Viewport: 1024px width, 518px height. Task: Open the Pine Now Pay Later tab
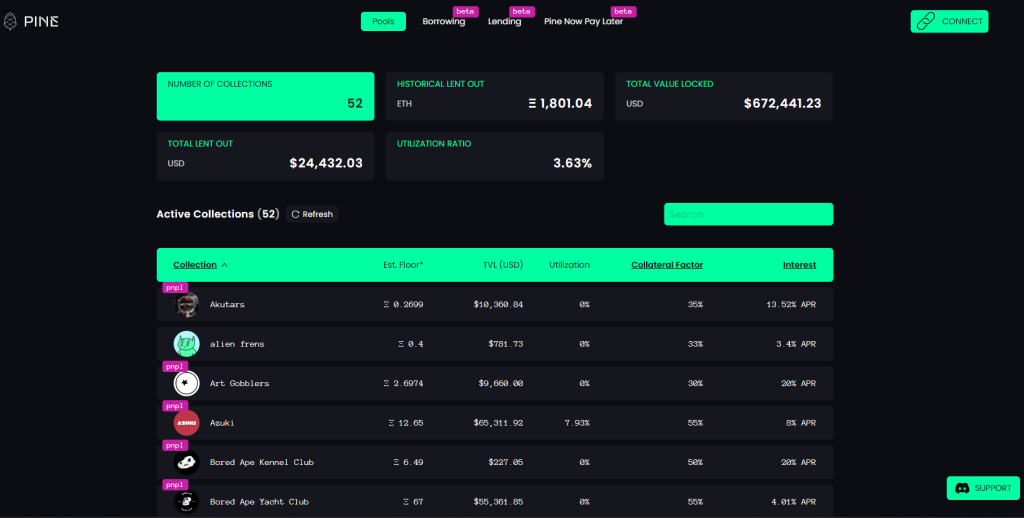point(583,22)
